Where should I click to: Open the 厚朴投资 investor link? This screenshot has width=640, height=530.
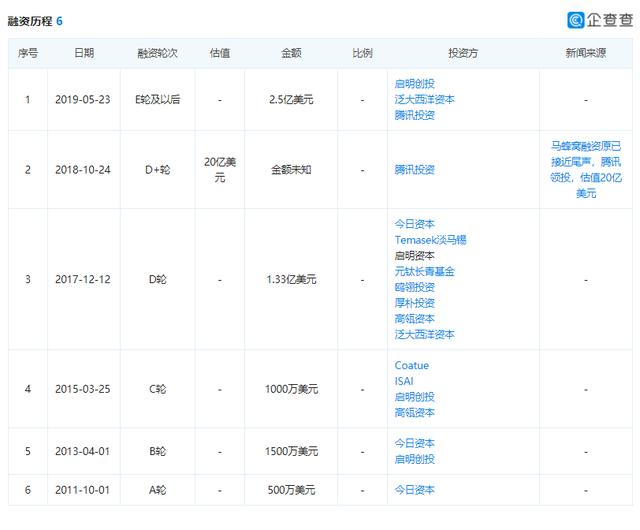coord(414,303)
